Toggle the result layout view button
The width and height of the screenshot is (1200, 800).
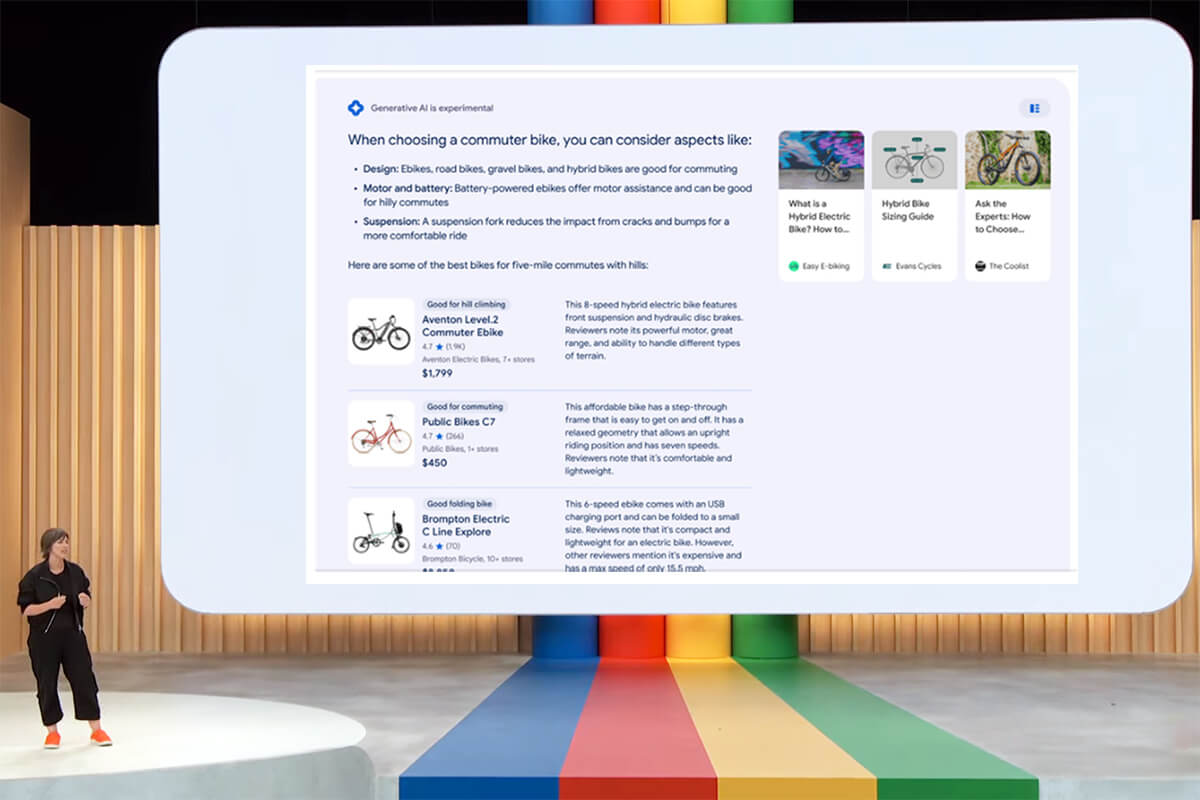coord(1034,108)
